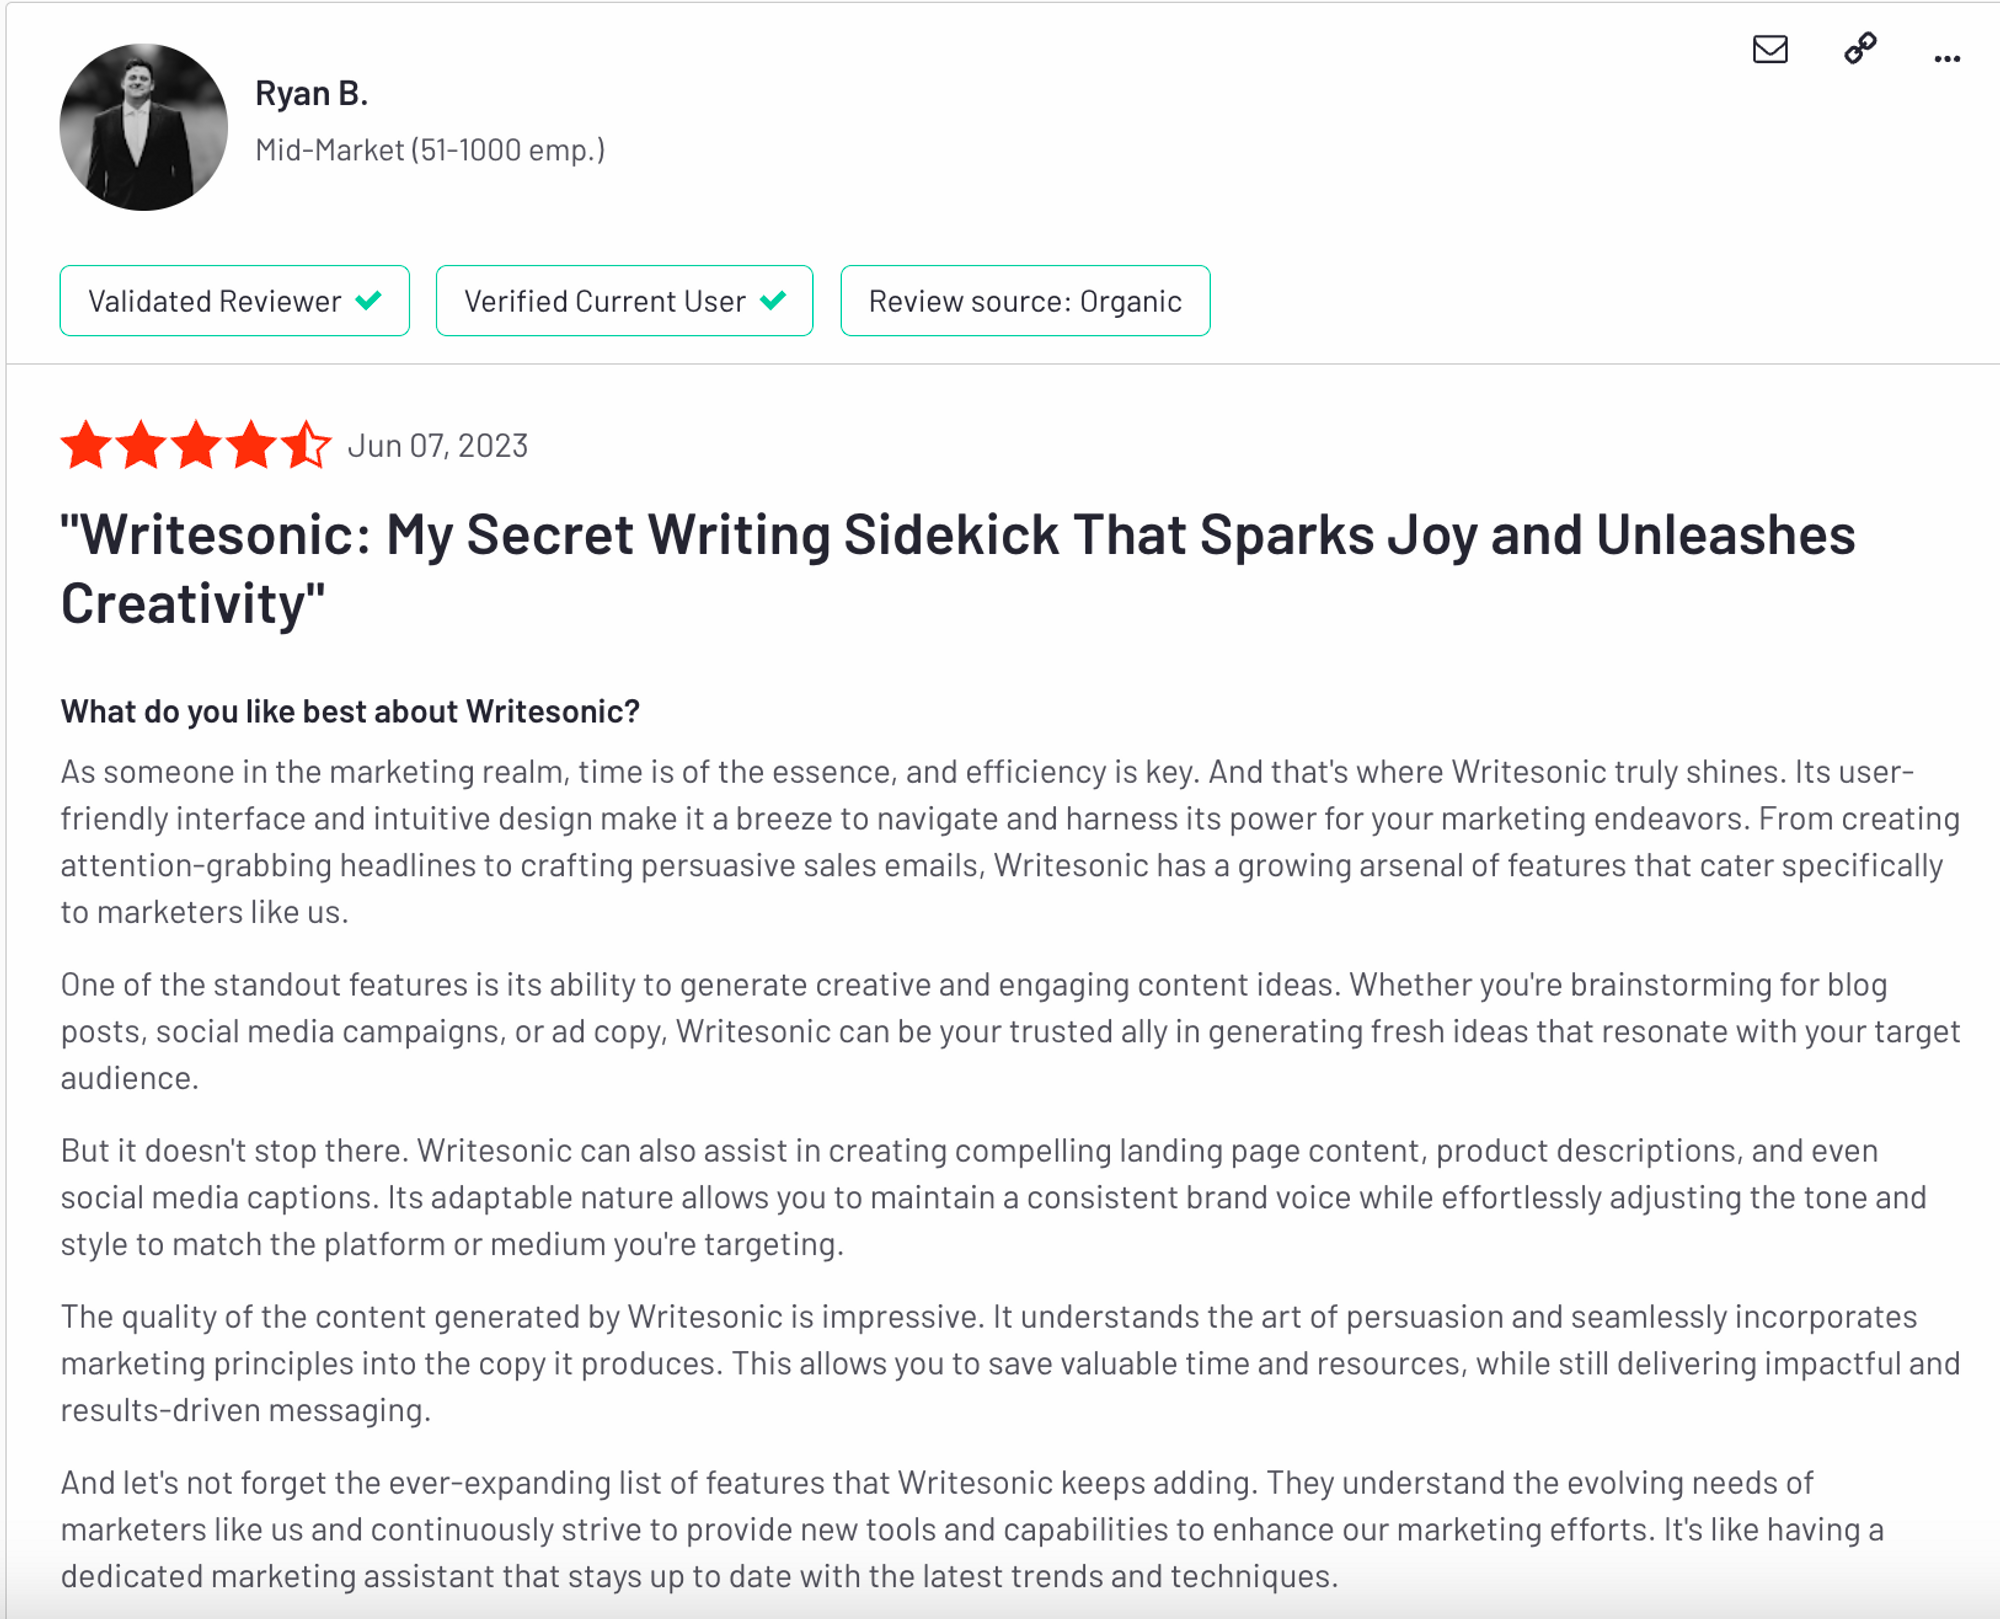Viewport: 2000px width, 1619px height.
Task: Click the review date Jun 07, 2023
Action: (x=437, y=445)
